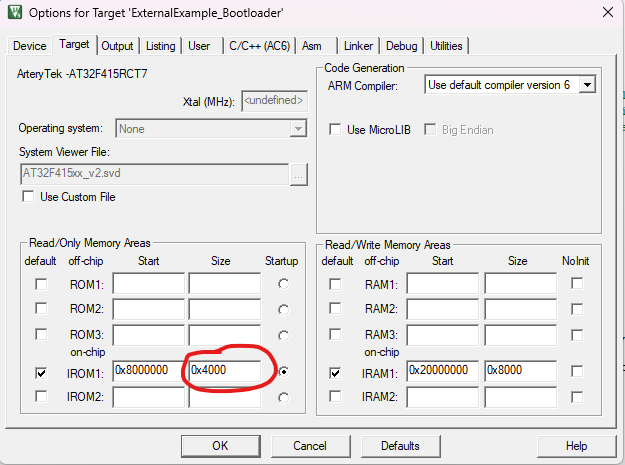This screenshot has height=465, width=625.
Task: Click the browse button beside System Viewer File
Action: [x=298, y=173]
